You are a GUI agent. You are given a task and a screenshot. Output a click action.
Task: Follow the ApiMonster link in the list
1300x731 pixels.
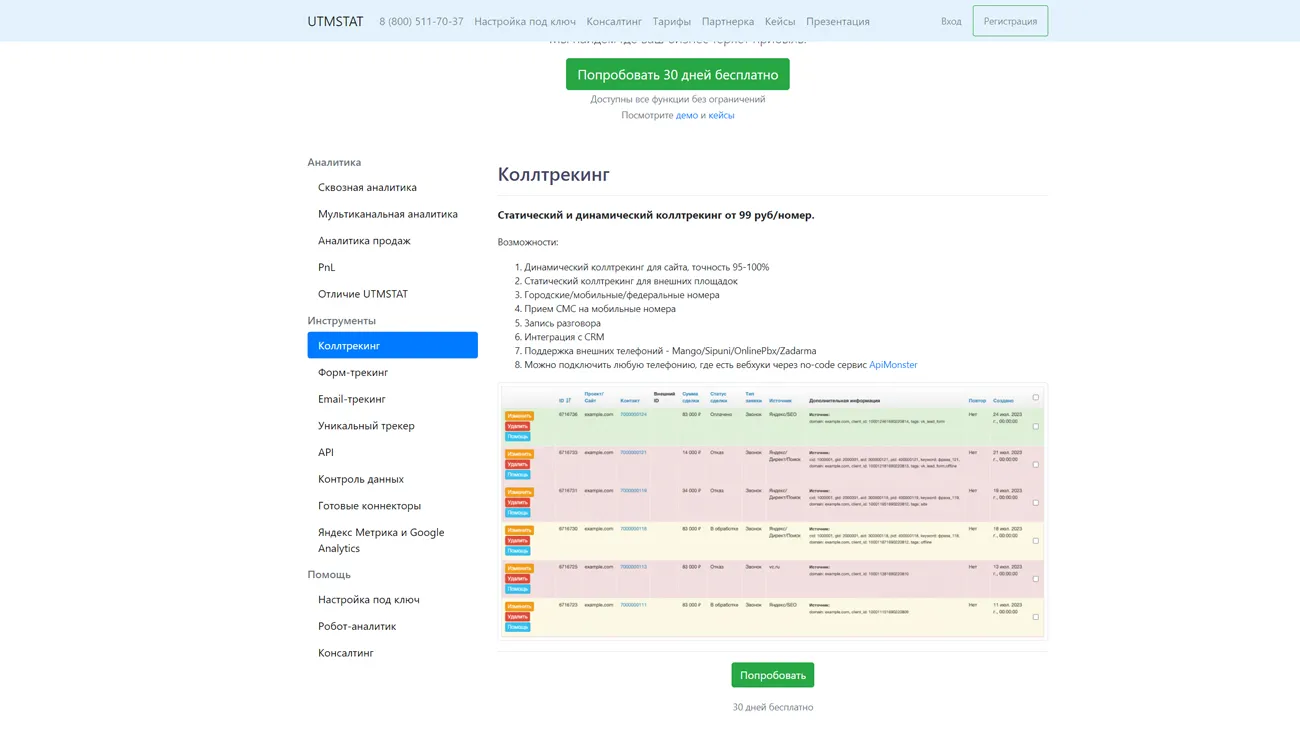[893, 365]
